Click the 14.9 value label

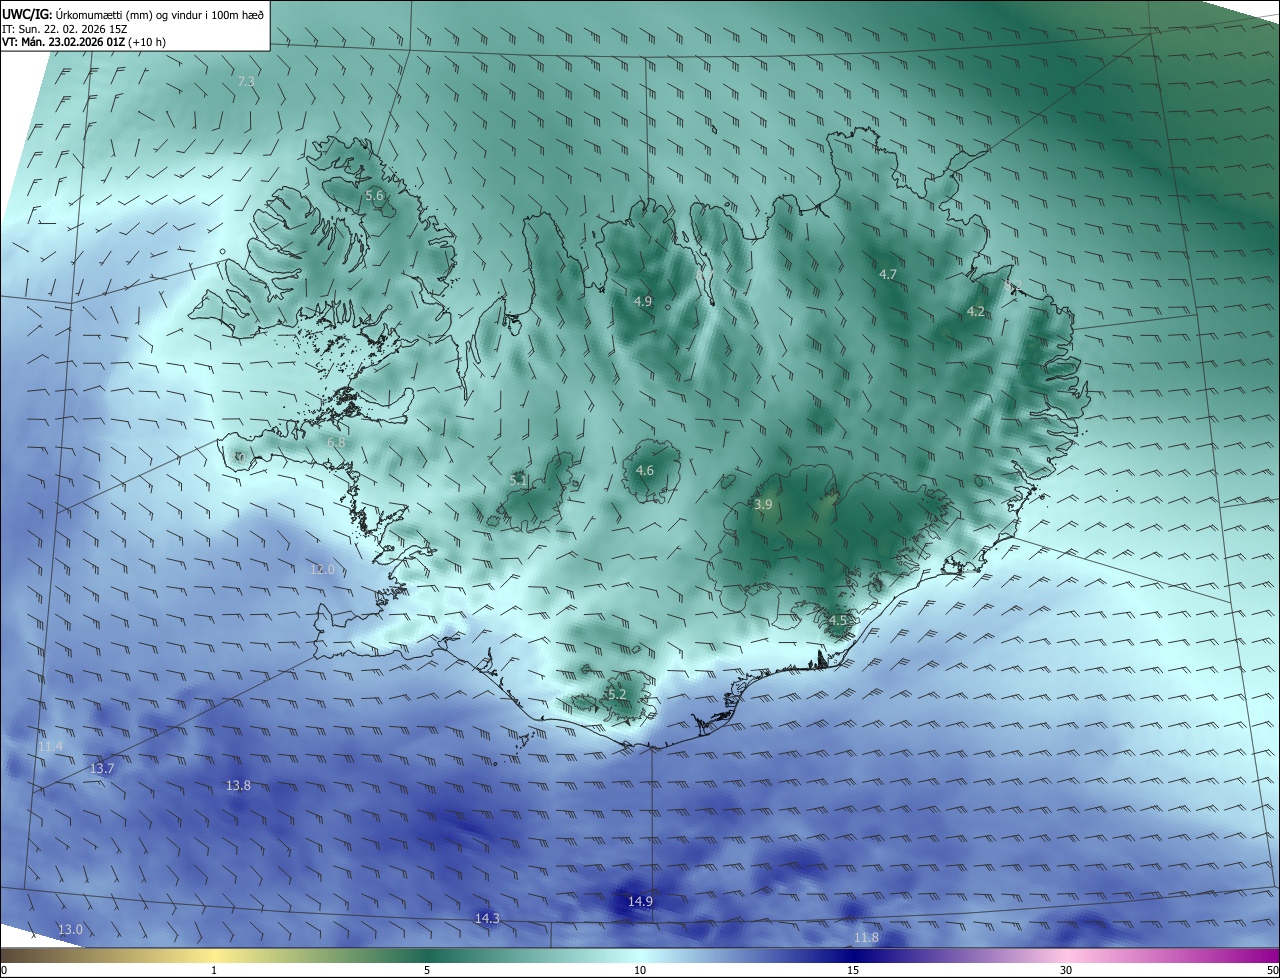coord(640,902)
